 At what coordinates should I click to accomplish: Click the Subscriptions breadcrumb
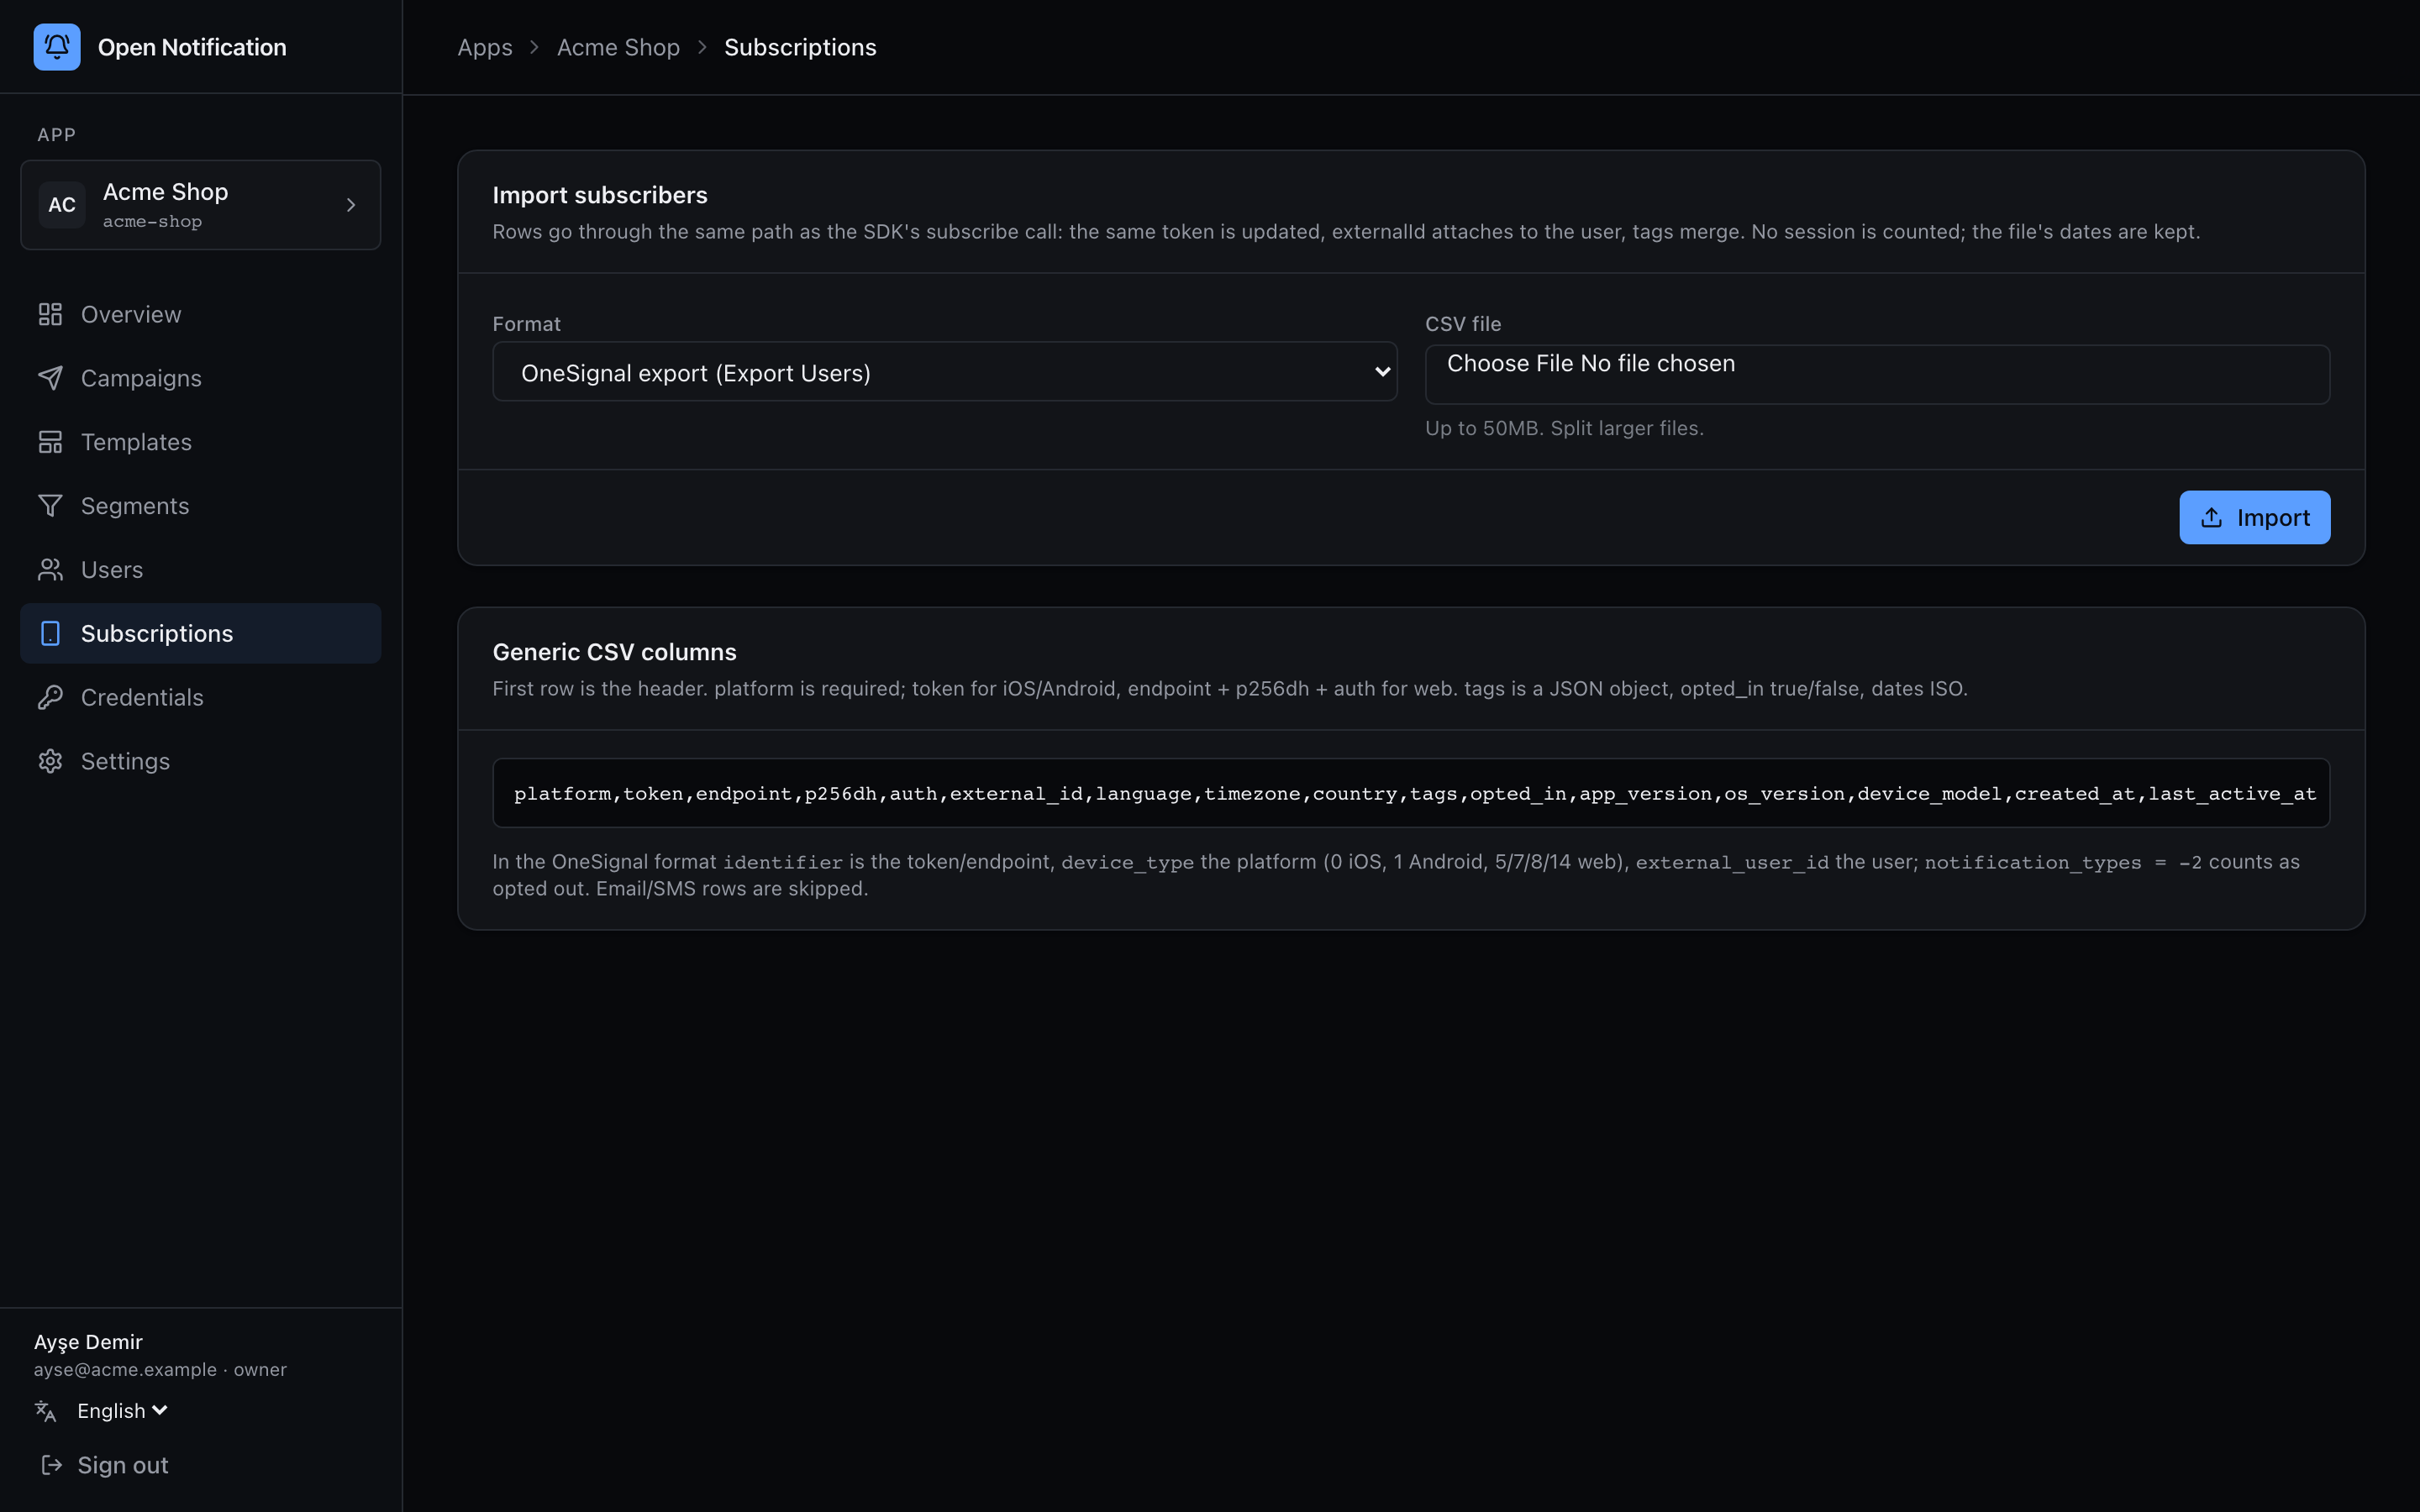(800, 47)
